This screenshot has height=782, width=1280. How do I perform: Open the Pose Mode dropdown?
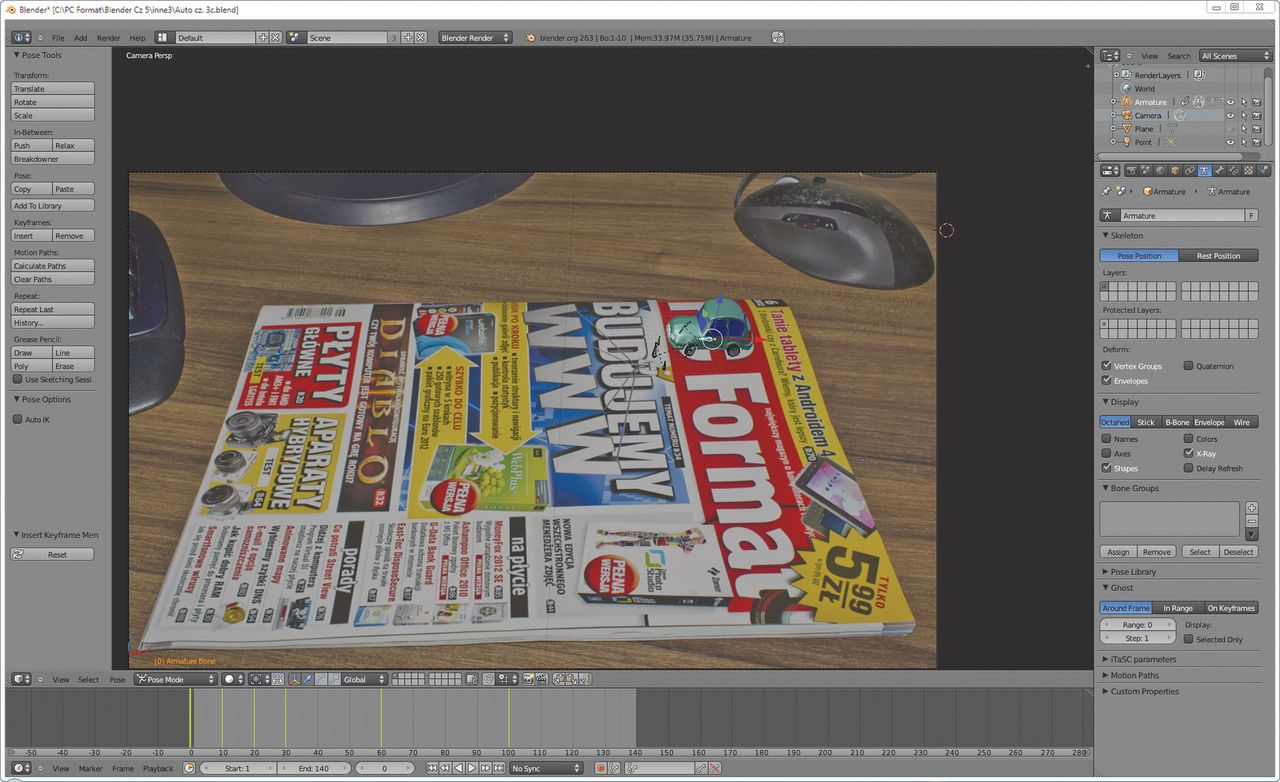175,679
